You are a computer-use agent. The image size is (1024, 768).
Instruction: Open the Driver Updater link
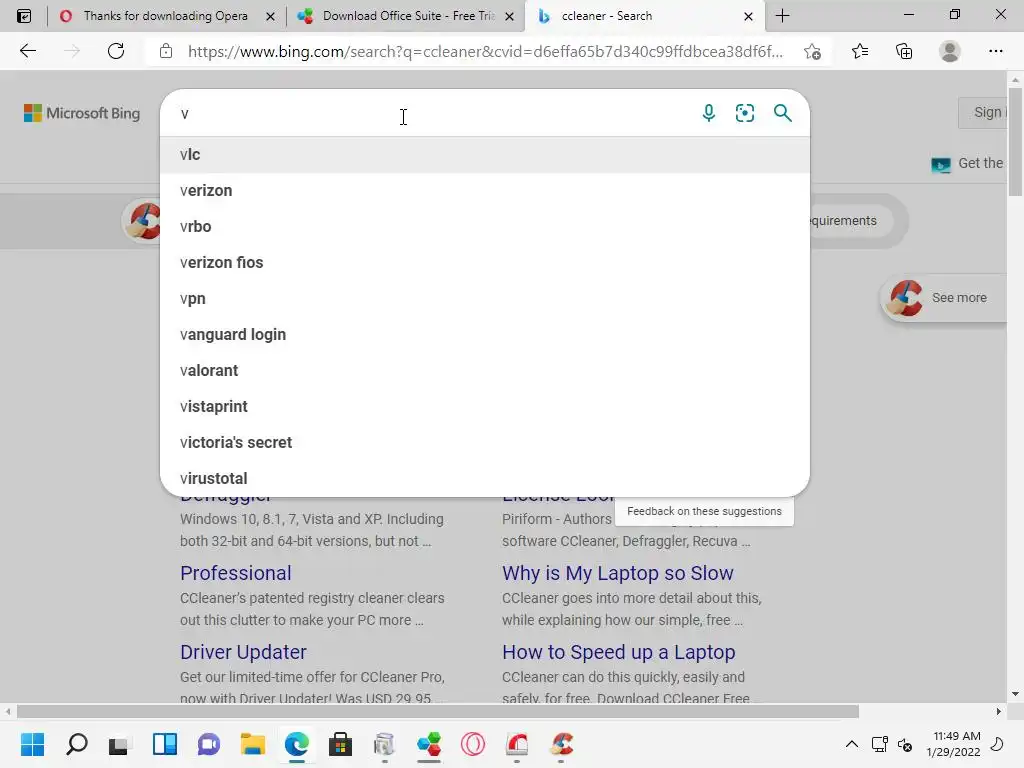click(243, 652)
